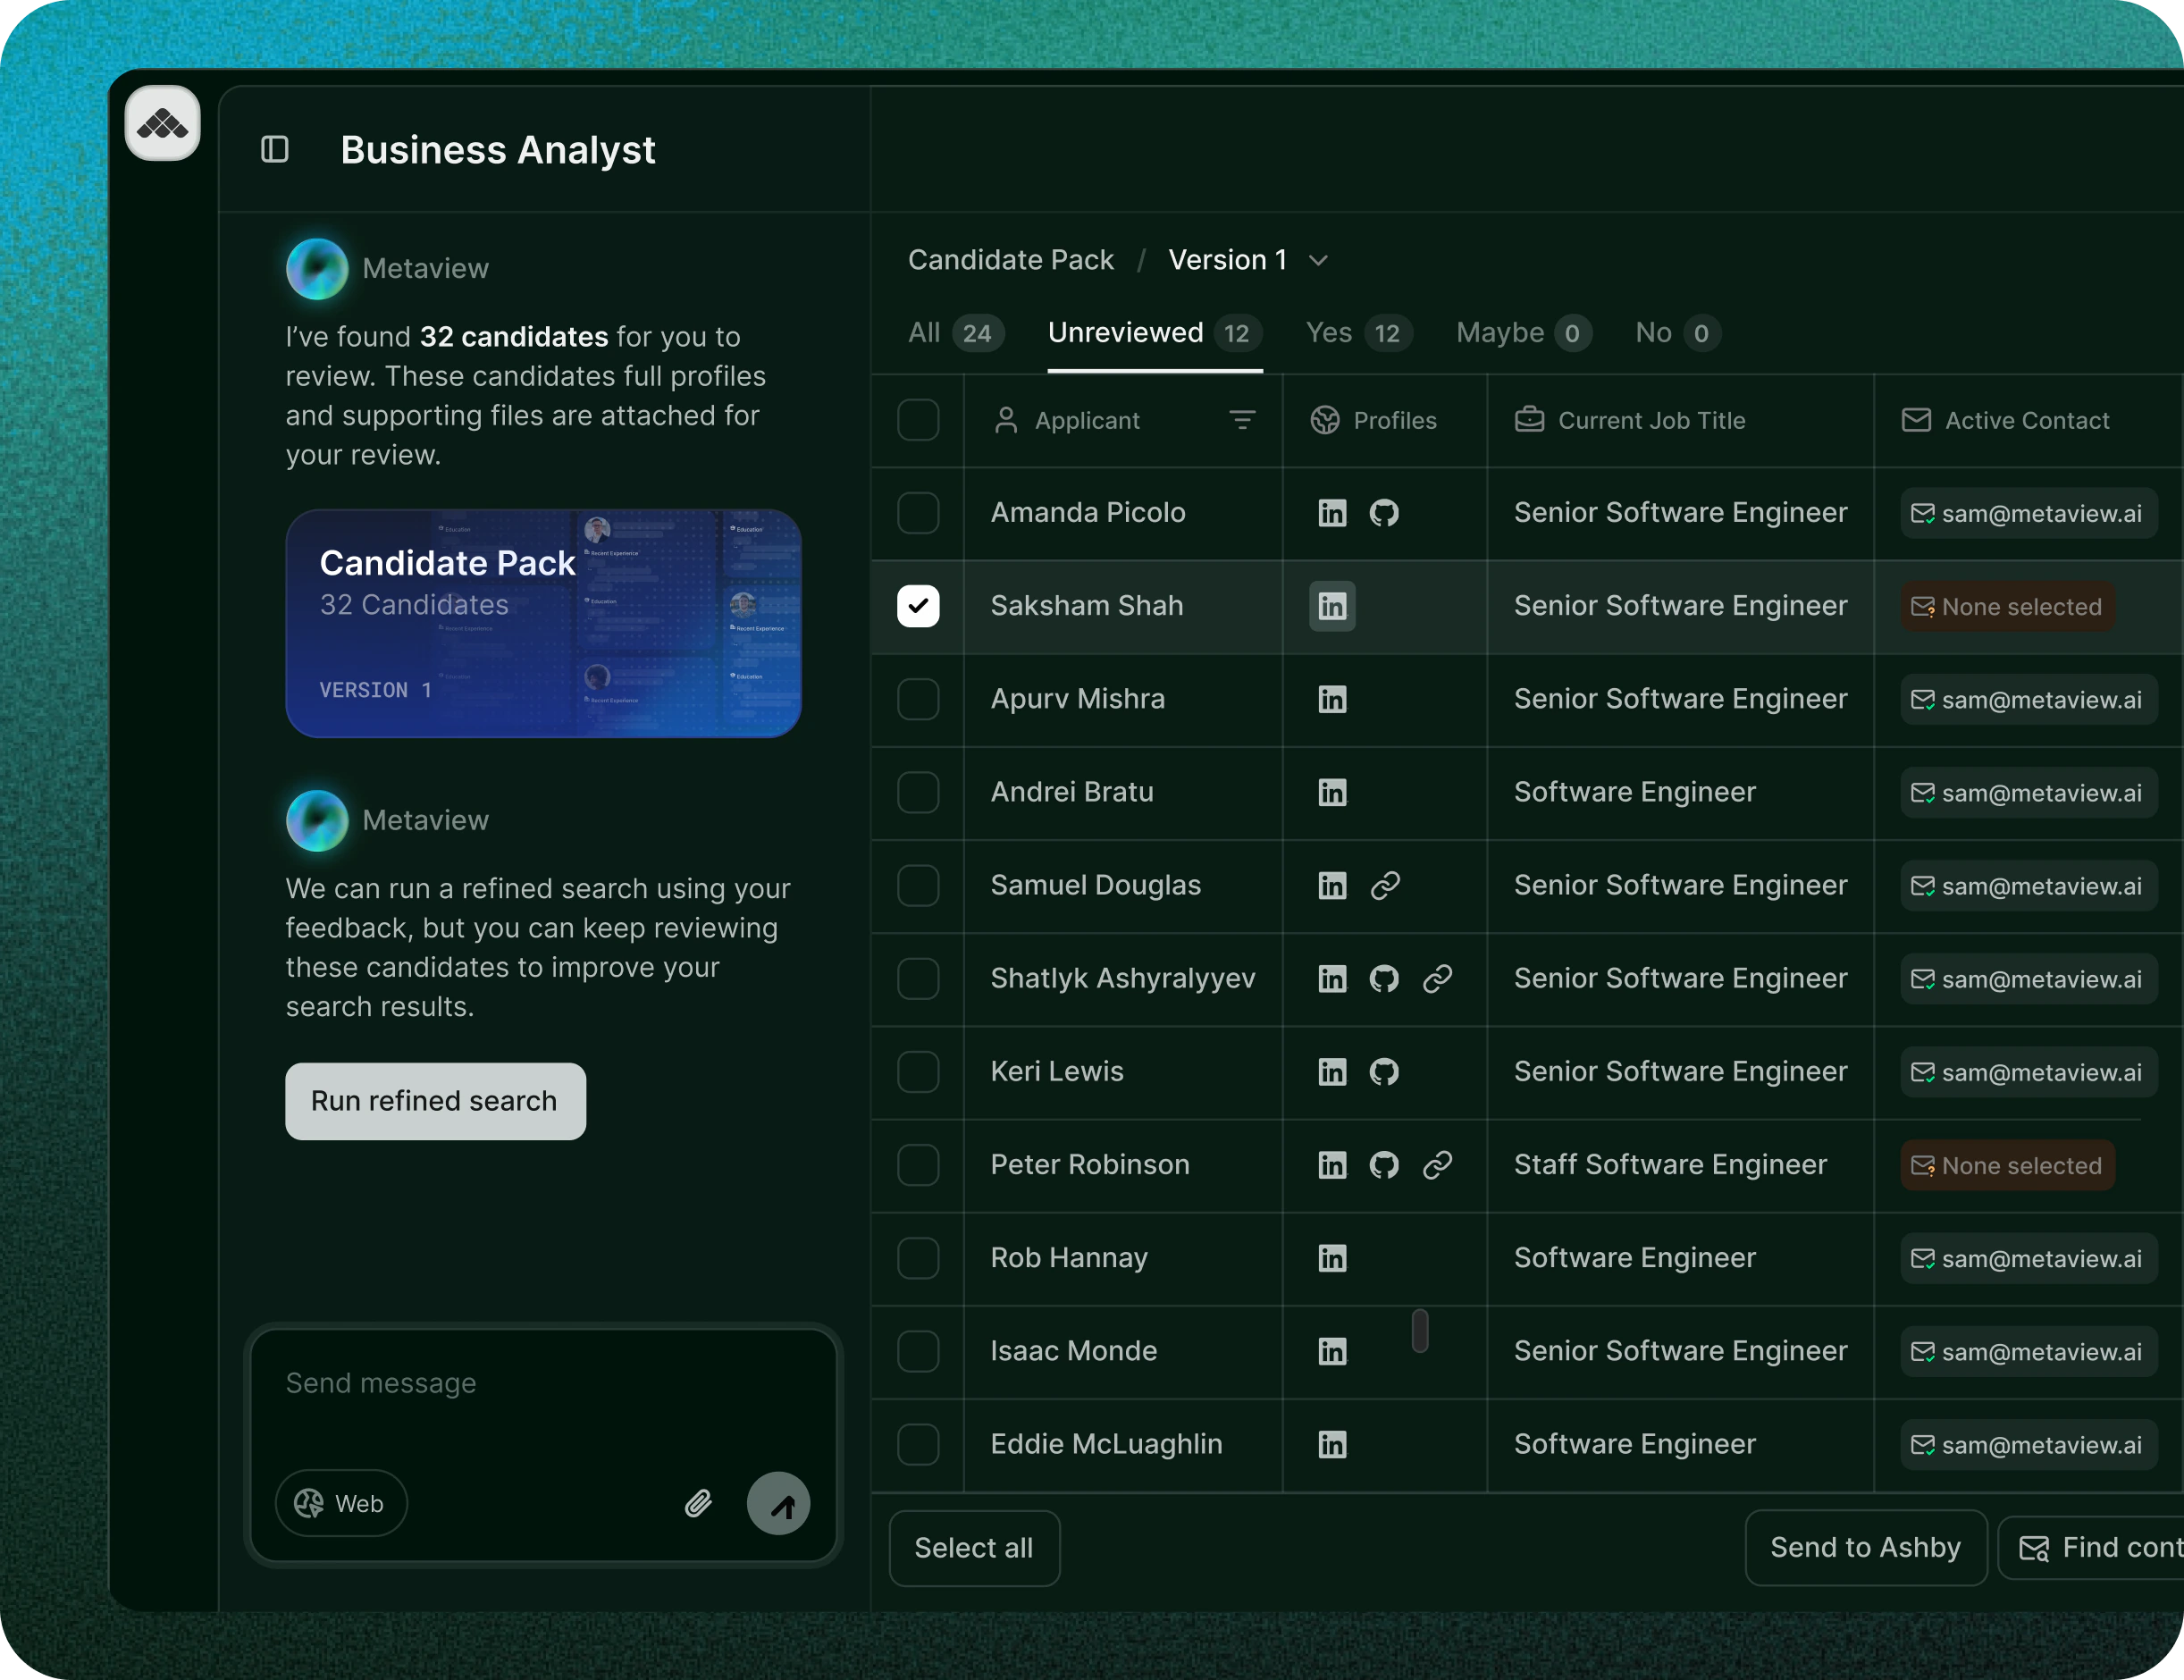Click the Select all button
The image size is (2184, 1680).
pos(974,1548)
